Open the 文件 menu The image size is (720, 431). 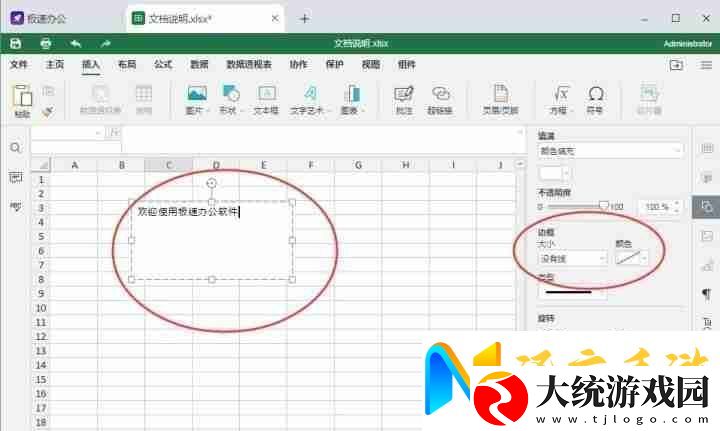(19, 65)
